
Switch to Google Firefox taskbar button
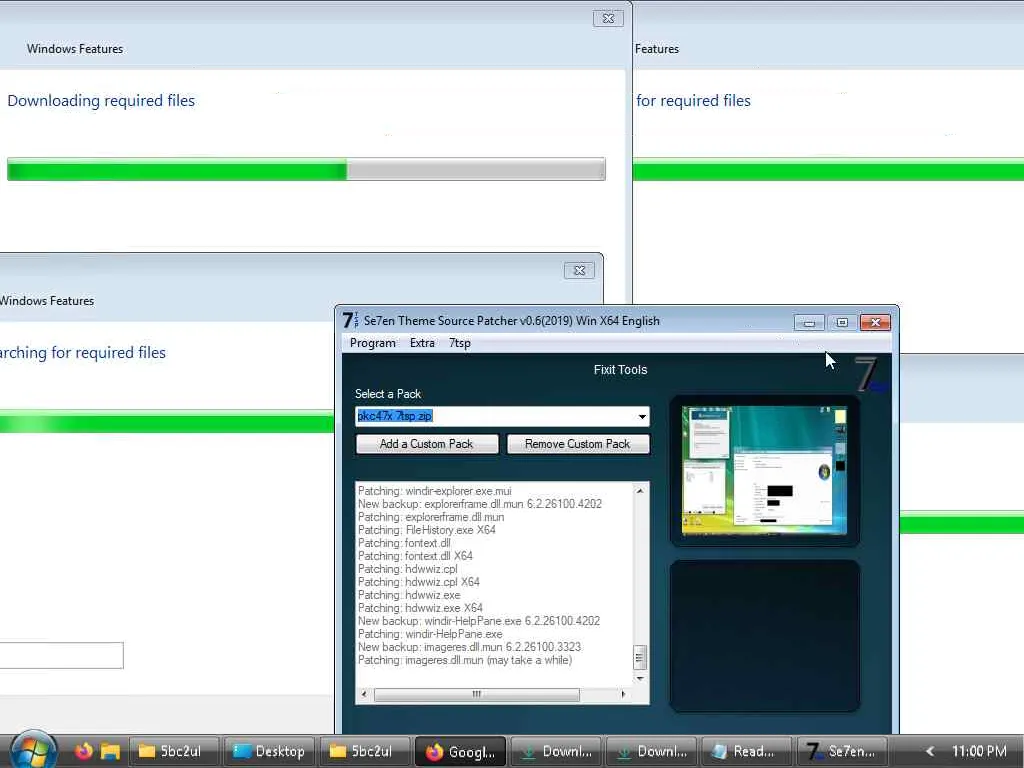click(x=460, y=751)
